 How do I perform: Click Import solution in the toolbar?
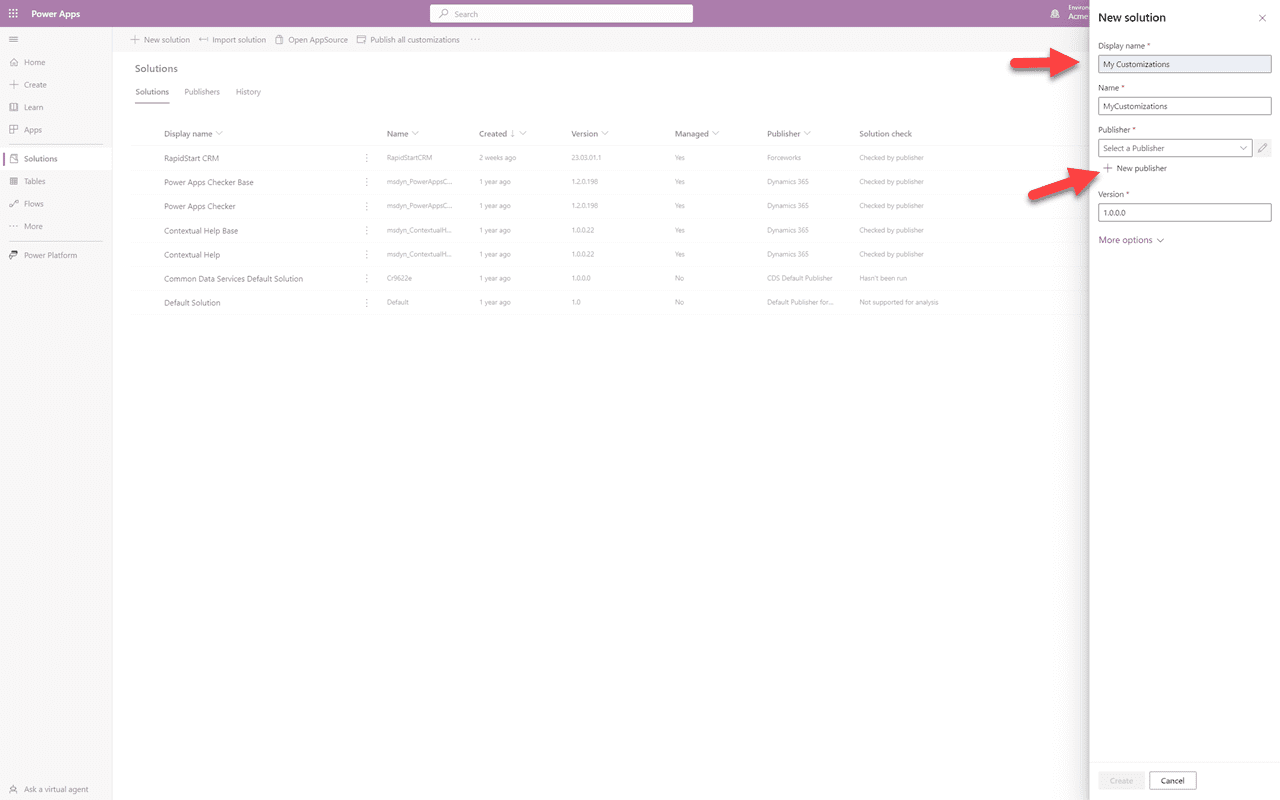pyautogui.click(x=232, y=39)
